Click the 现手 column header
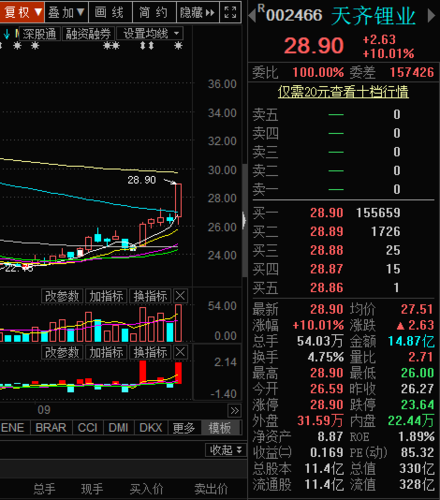 click(x=92, y=489)
